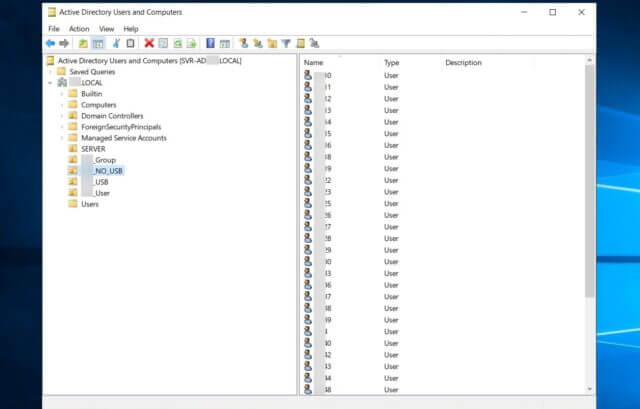The image size is (640, 409).
Task: Export the list using the toolbar icon
Action: [x=191, y=43]
